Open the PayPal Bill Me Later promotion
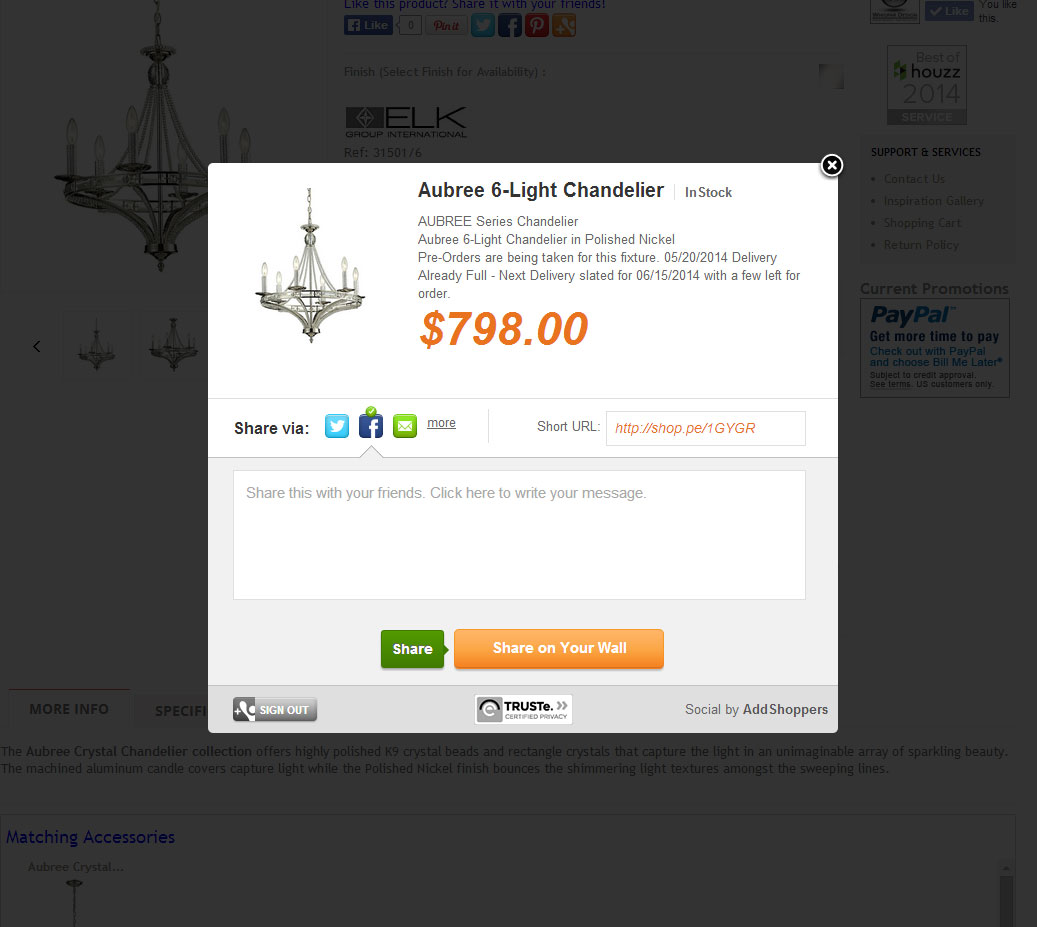The width and height of the screenshot is (1037, 927). 934,348
